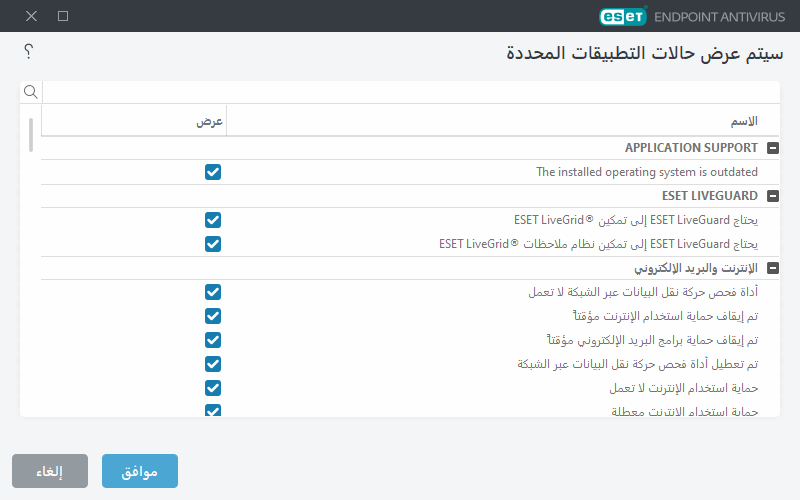Close the dialog with the X button
The height and width of the screenshot is (500, 800).
point(31,16)
